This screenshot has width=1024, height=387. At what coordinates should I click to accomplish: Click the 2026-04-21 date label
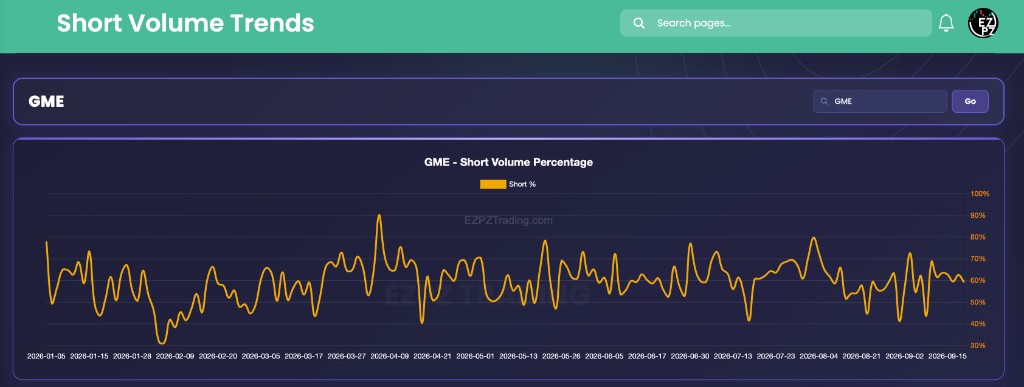(x=432, y=356)
